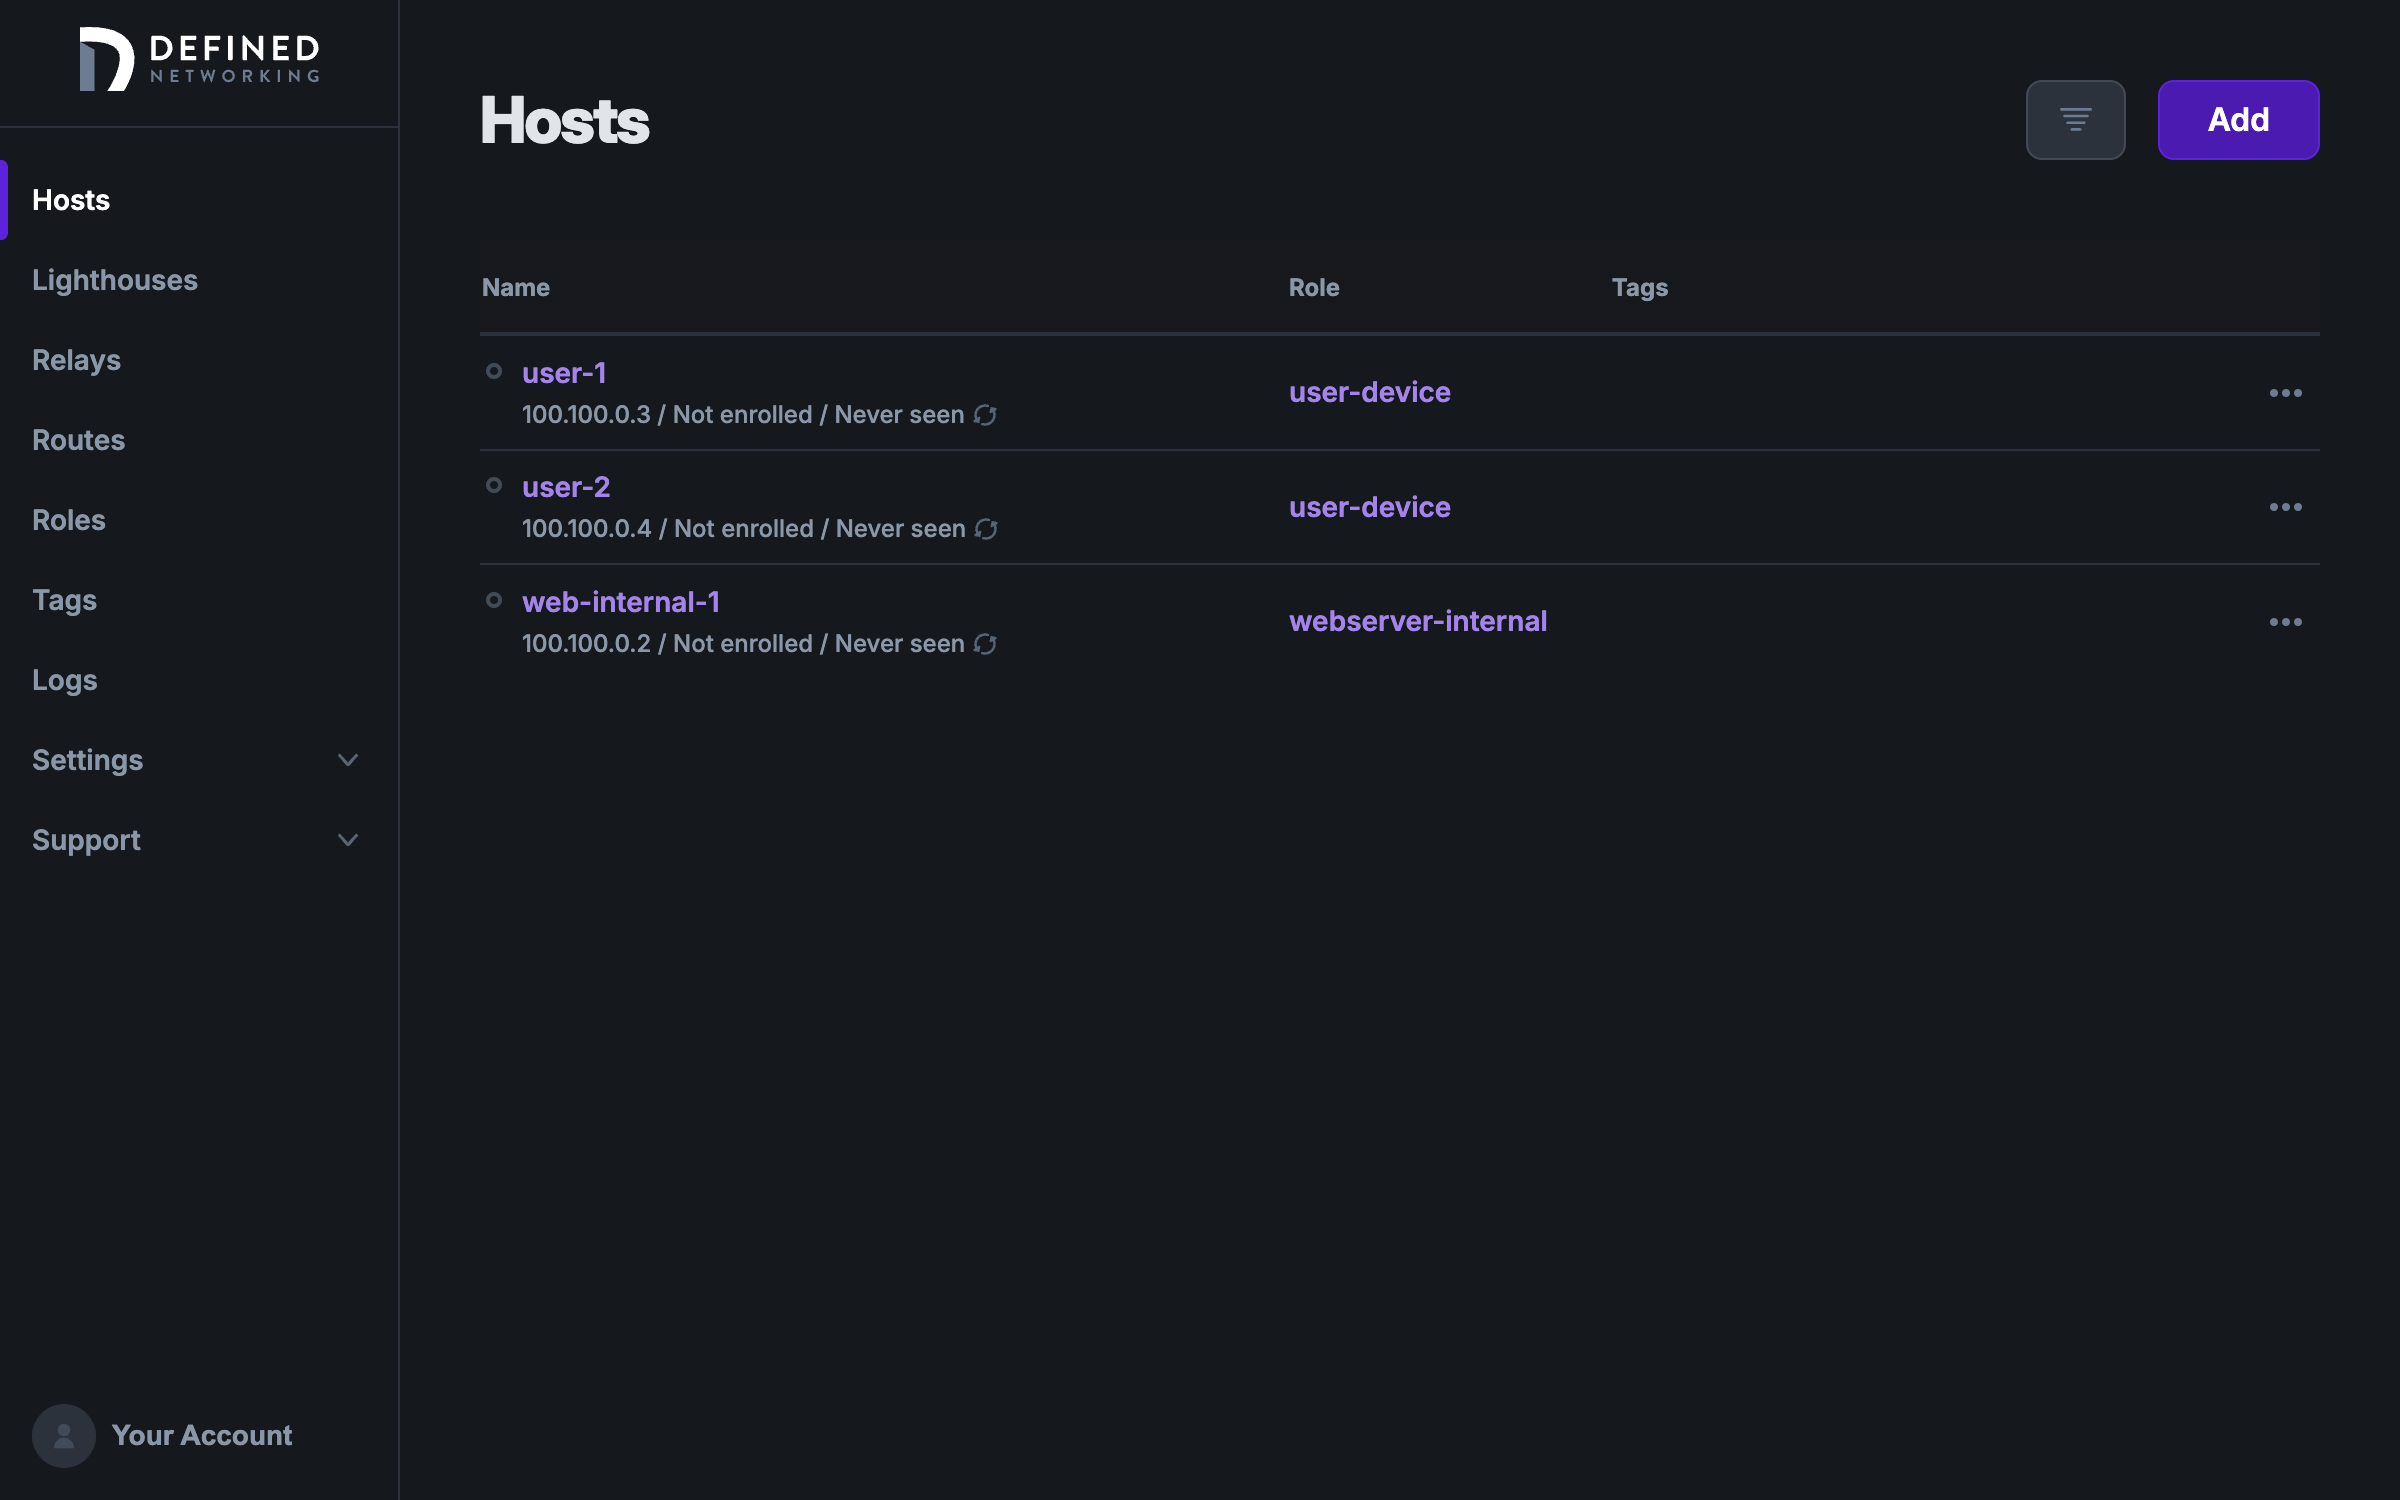Viewport: 2400px width, 1500px height.
Task: Click the sync icon next to web-internal-1
Action: click(983, 643)
